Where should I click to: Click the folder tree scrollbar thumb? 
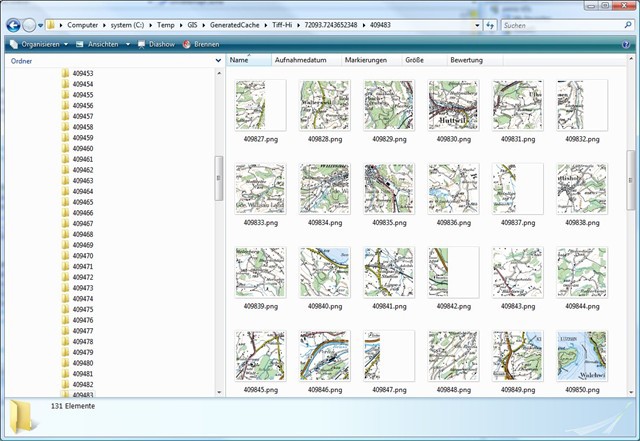click(x=219, y=178)
